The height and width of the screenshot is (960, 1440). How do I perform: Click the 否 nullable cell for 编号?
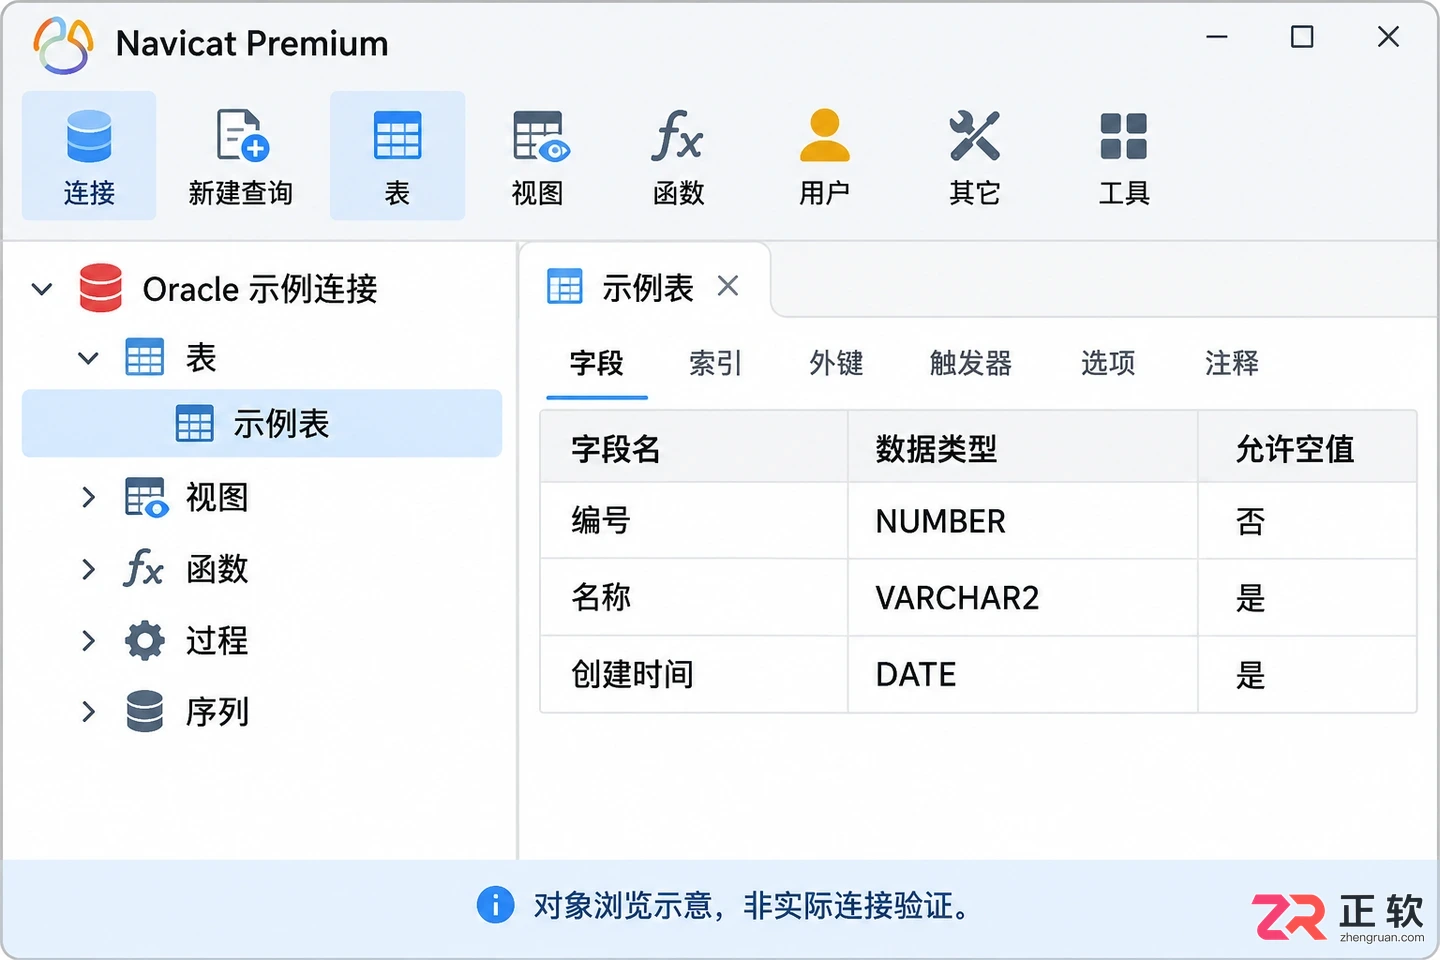[x=1307, y=521]
